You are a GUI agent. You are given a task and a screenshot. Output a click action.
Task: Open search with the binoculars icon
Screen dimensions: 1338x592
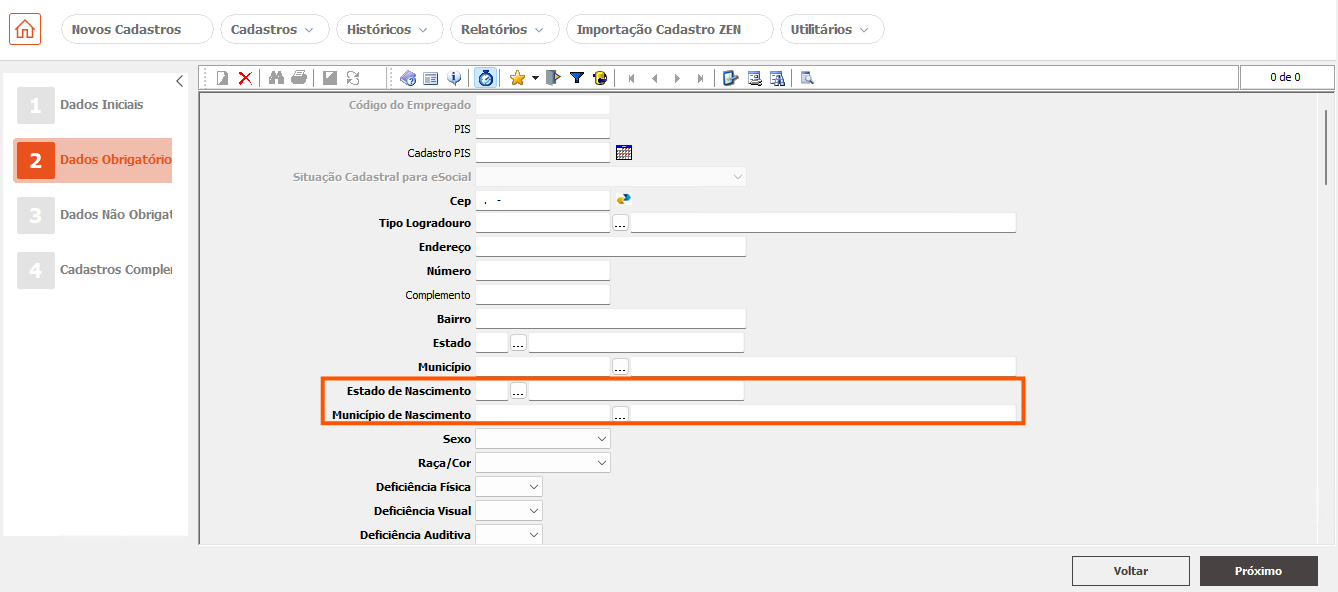point(277,78)
